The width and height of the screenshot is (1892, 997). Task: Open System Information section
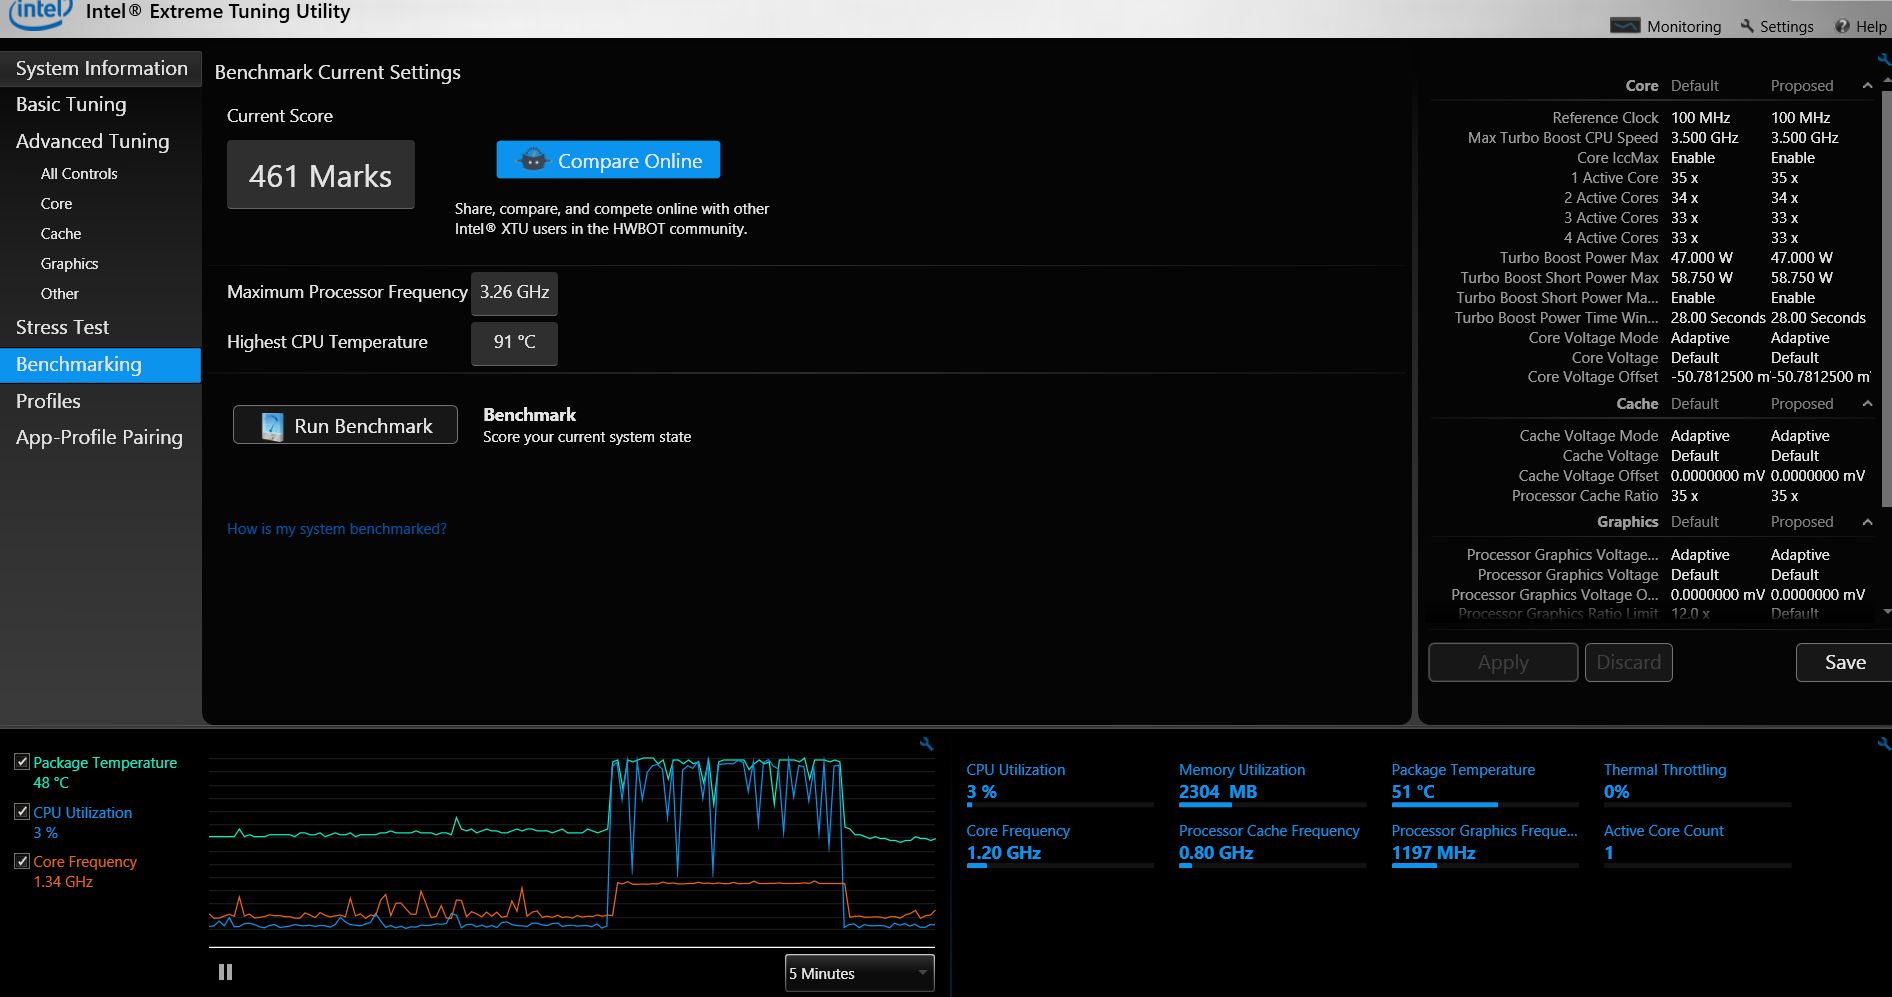click(100, 68)
